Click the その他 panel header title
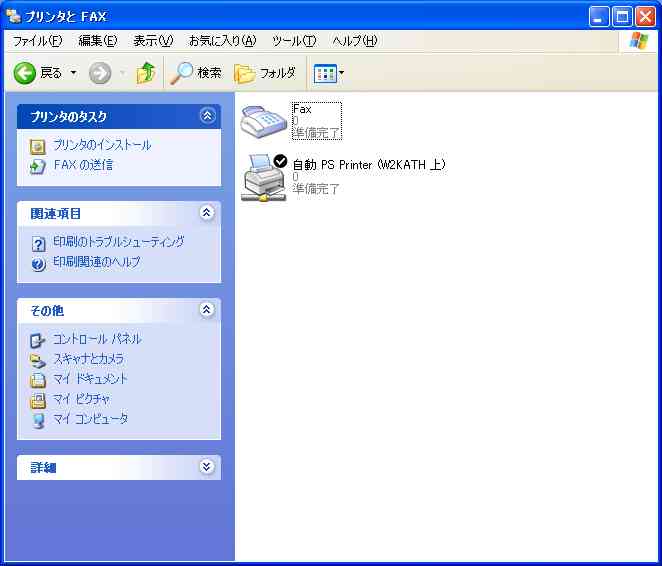Screen dimensions: 662x566 pyautogui.click(x=47, y=311)
